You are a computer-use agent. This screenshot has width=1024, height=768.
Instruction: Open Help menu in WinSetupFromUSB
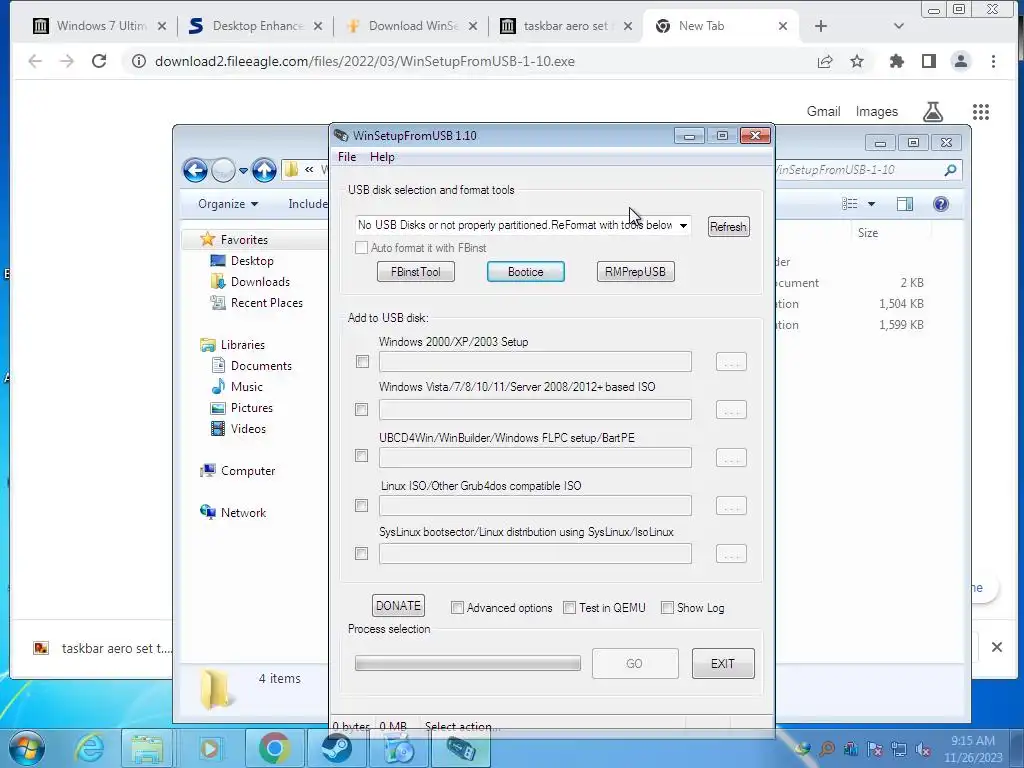coord(382,157)
